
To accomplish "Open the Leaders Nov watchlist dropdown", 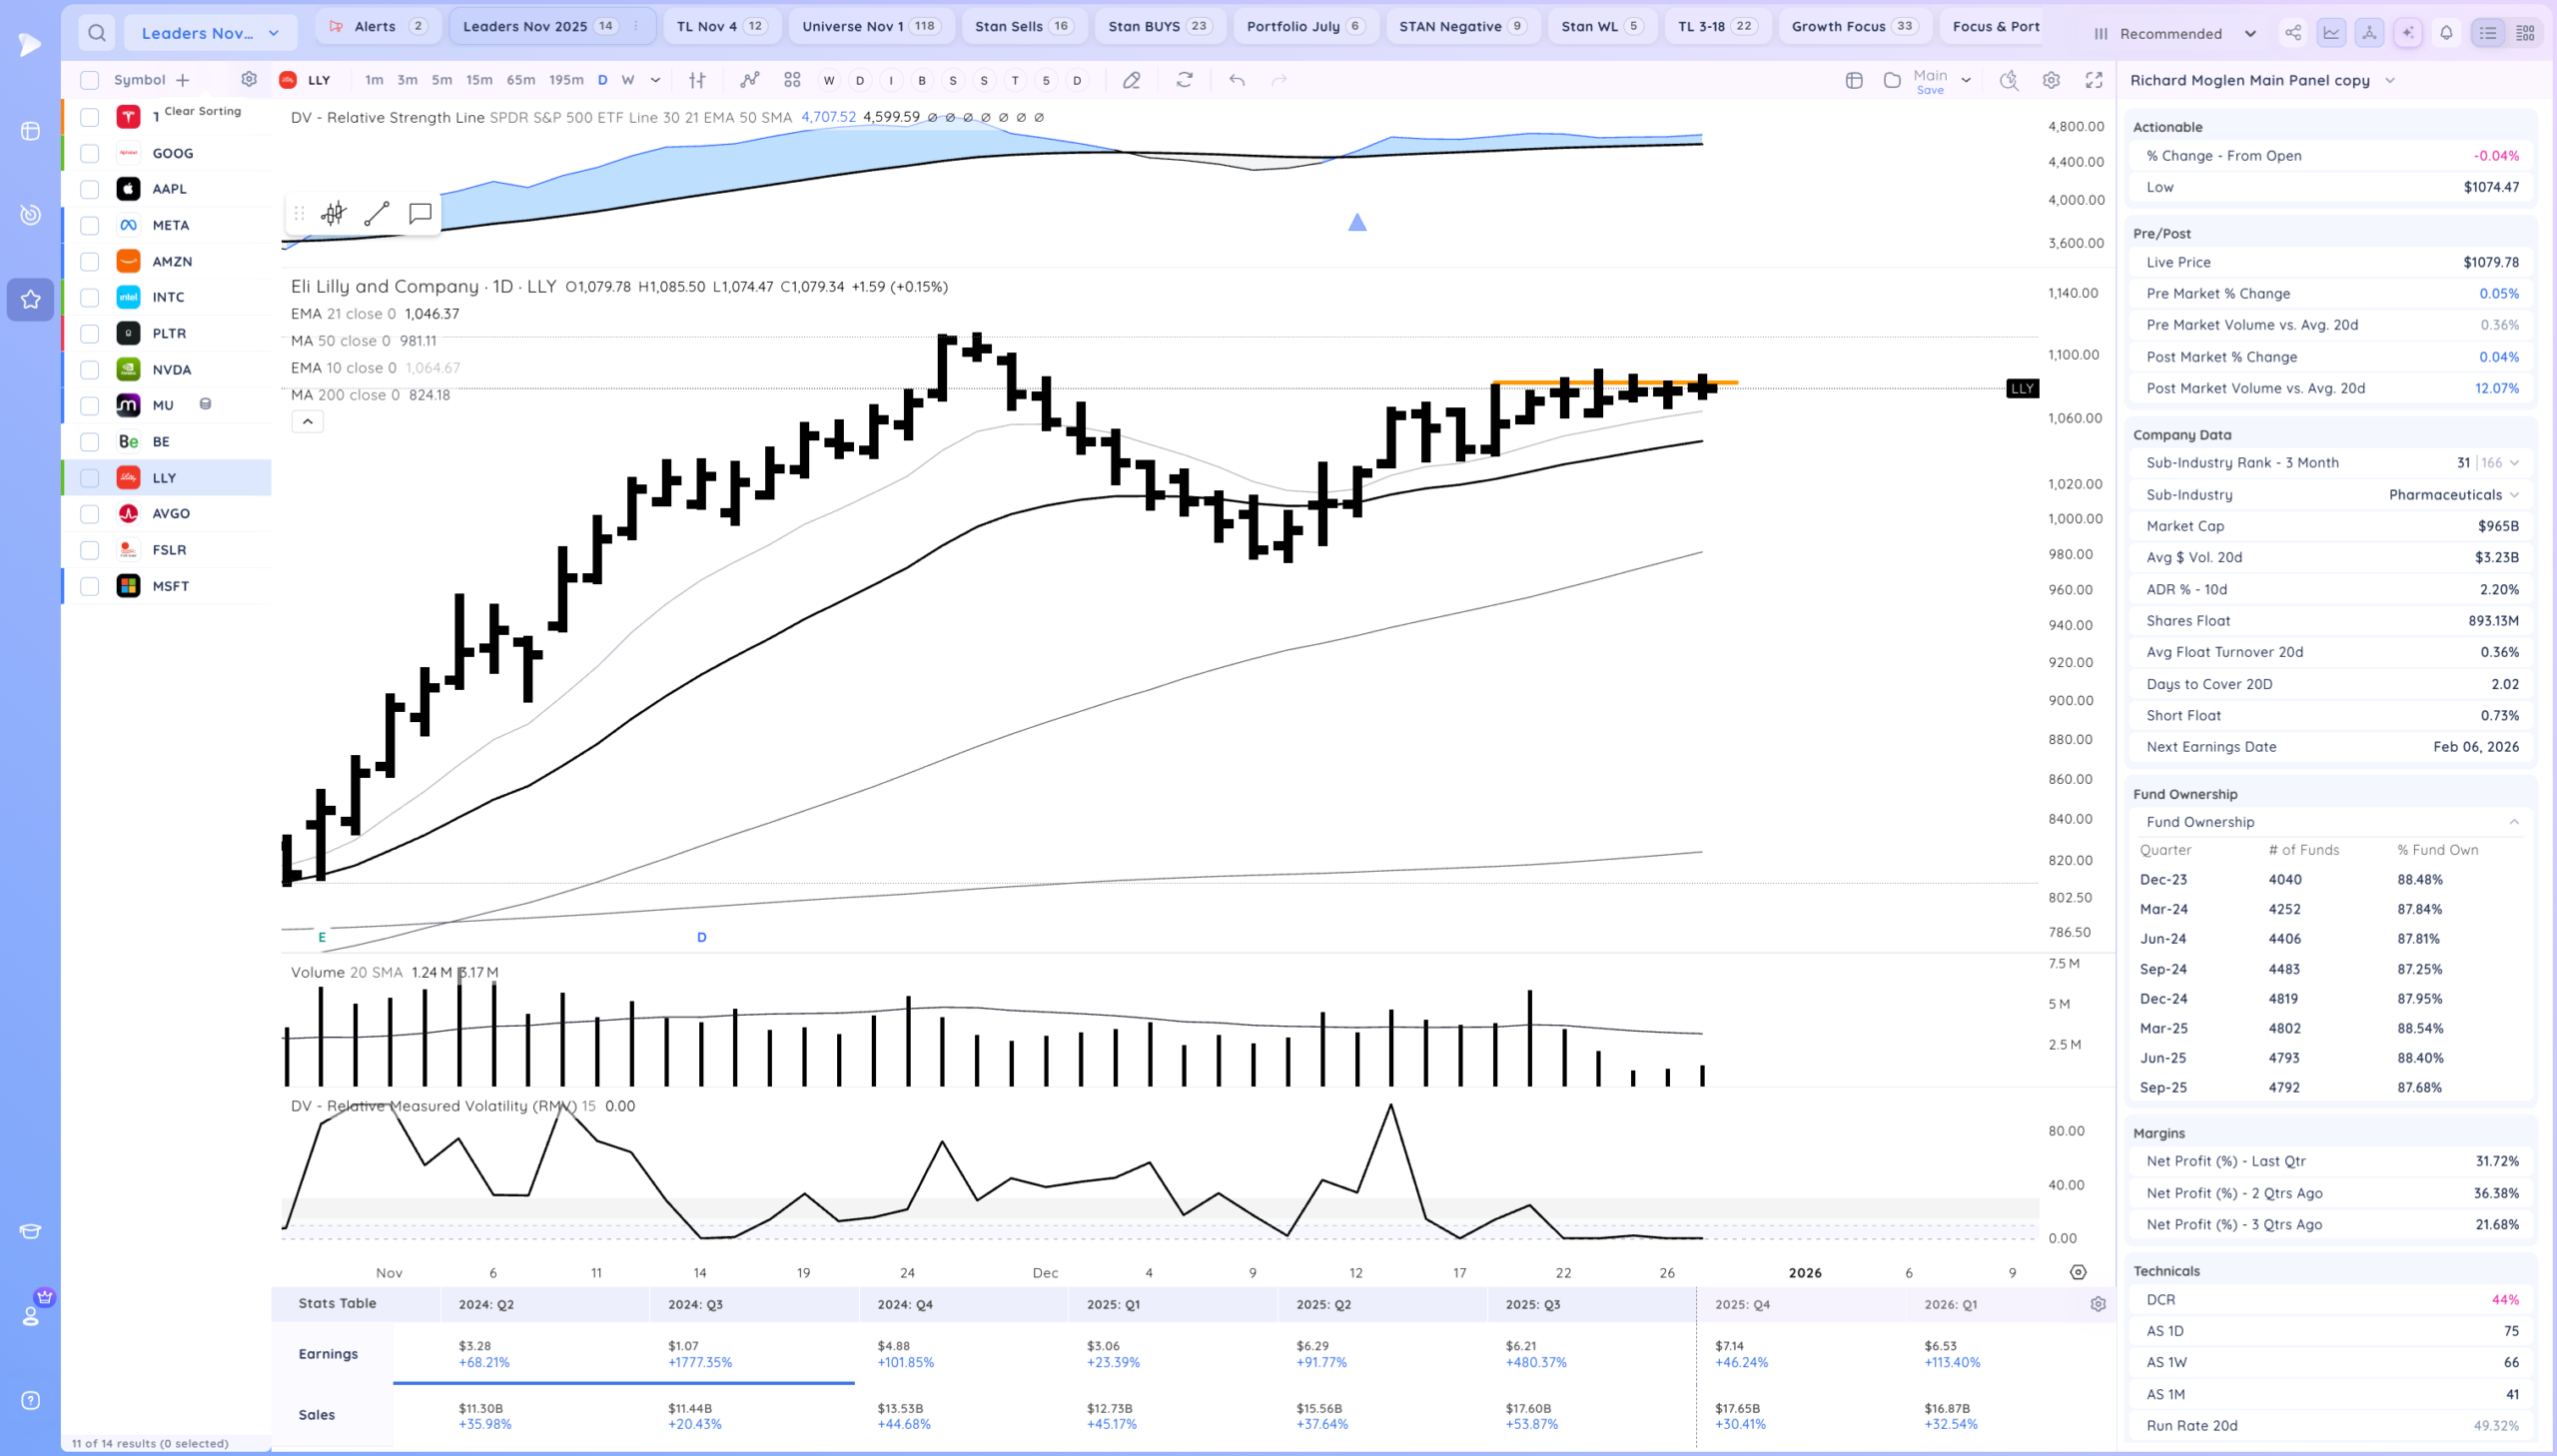I will click(x=210, y=33).
